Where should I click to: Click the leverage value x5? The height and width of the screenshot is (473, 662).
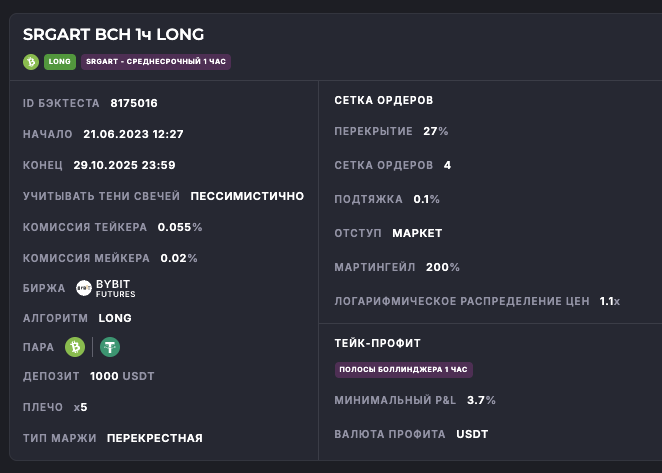pos(81,407)
